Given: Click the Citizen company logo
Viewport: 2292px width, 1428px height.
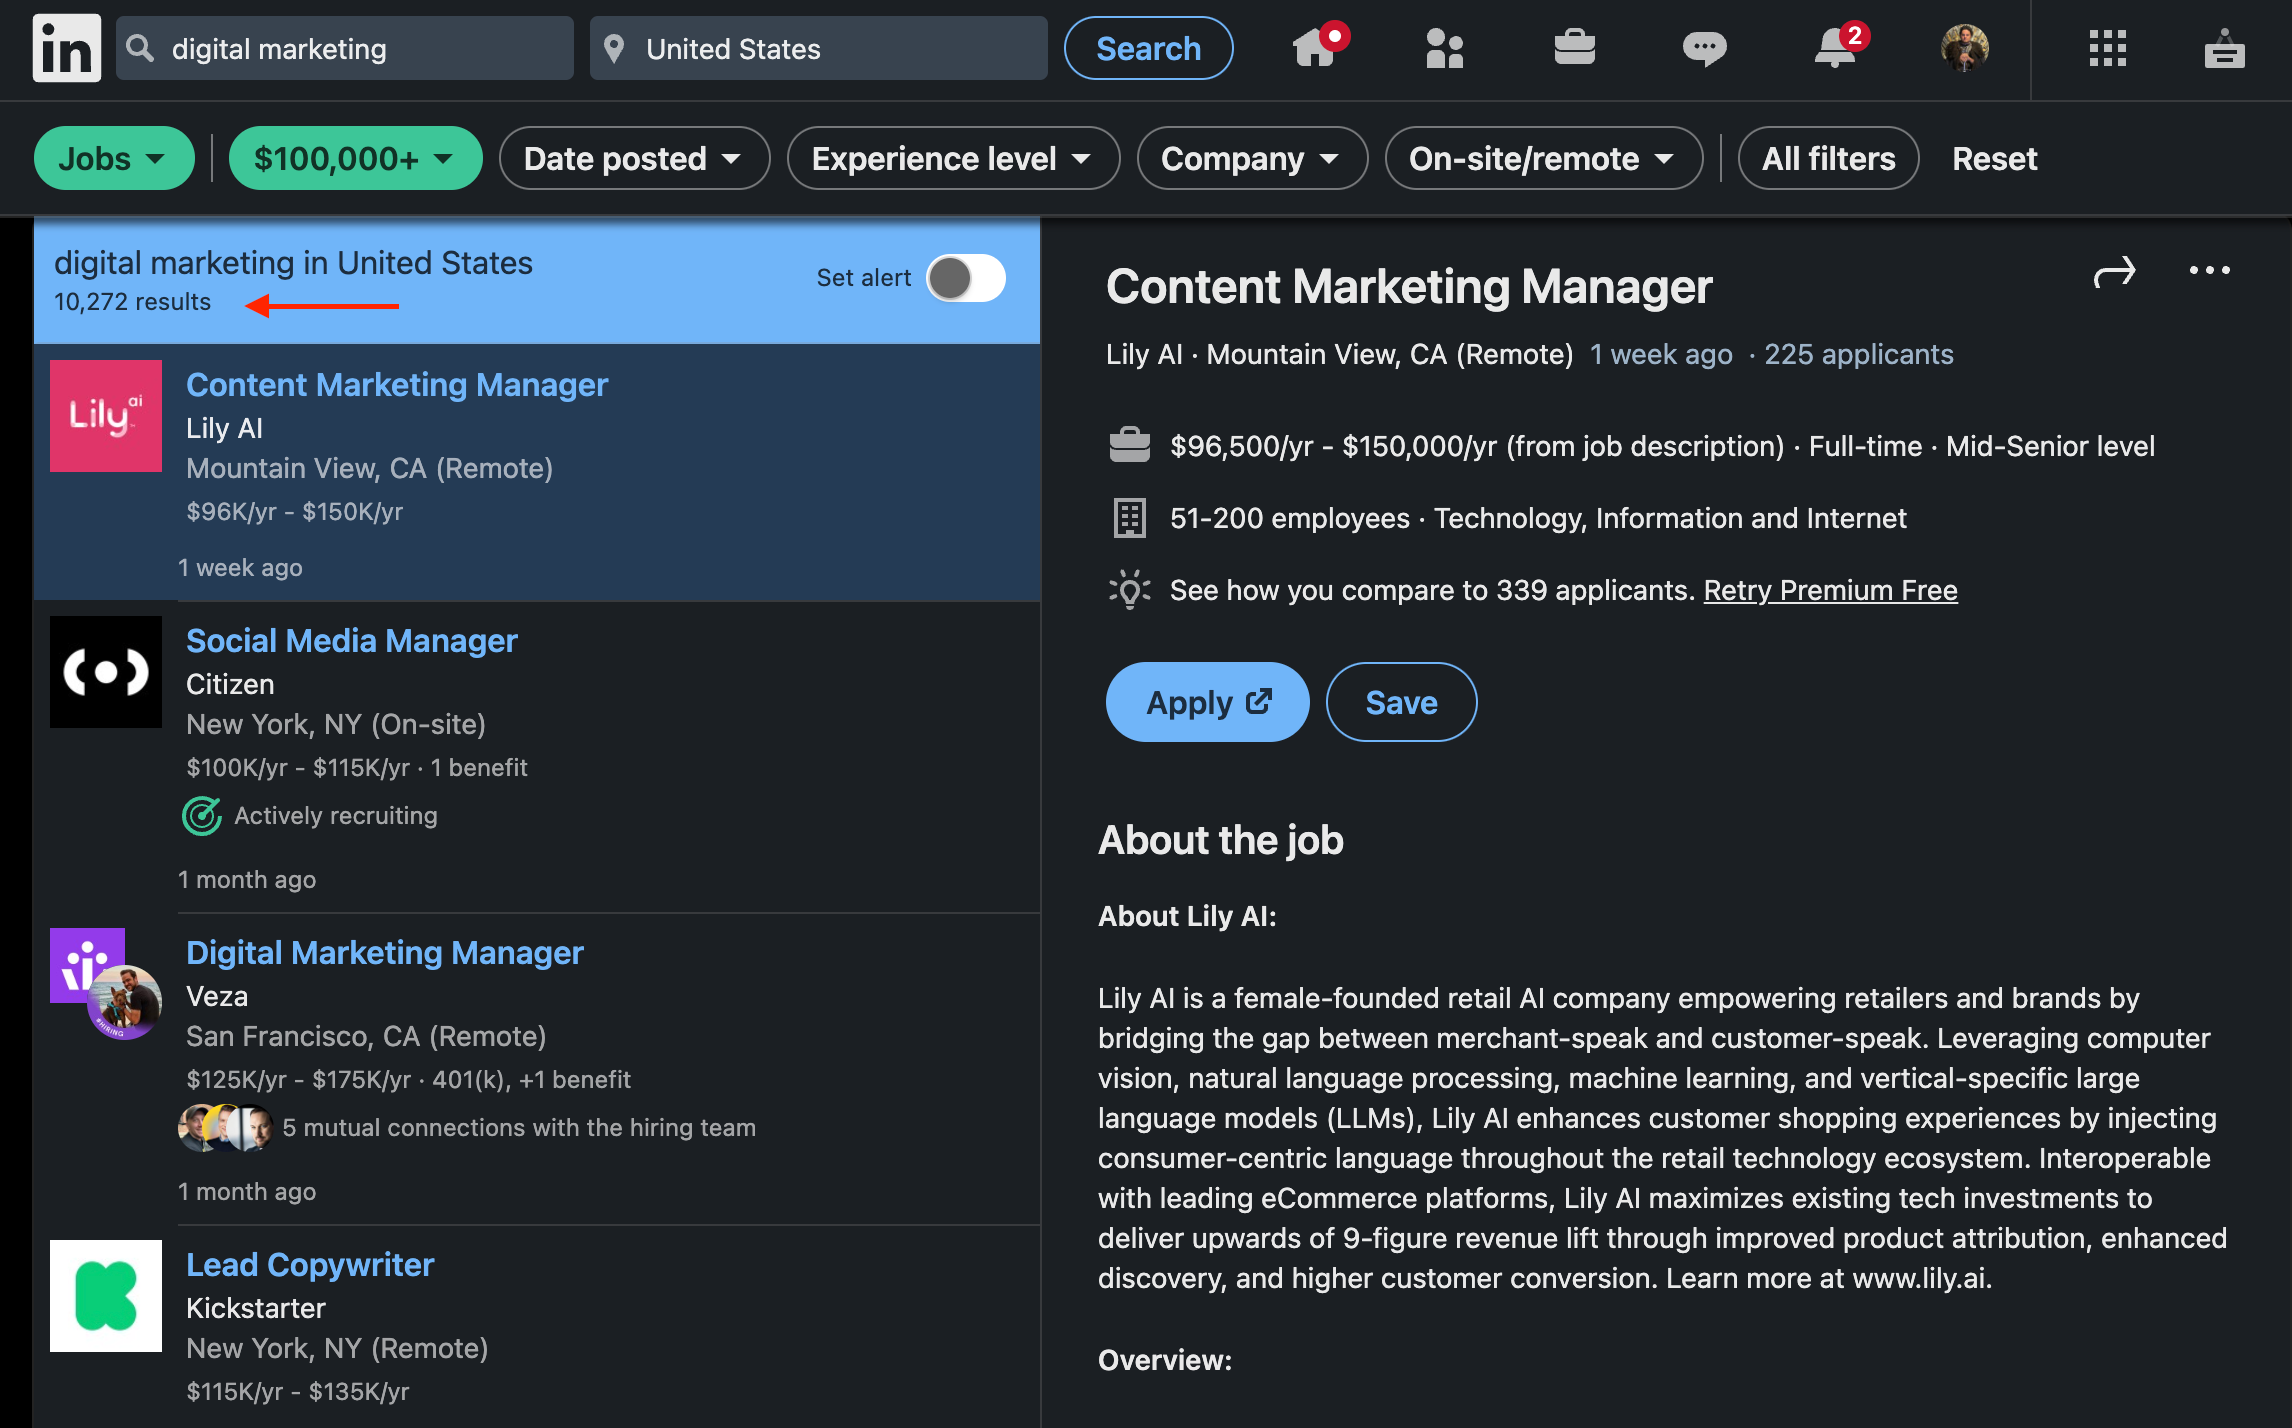Looking at the screenshot, I should (x=106, y=671).
